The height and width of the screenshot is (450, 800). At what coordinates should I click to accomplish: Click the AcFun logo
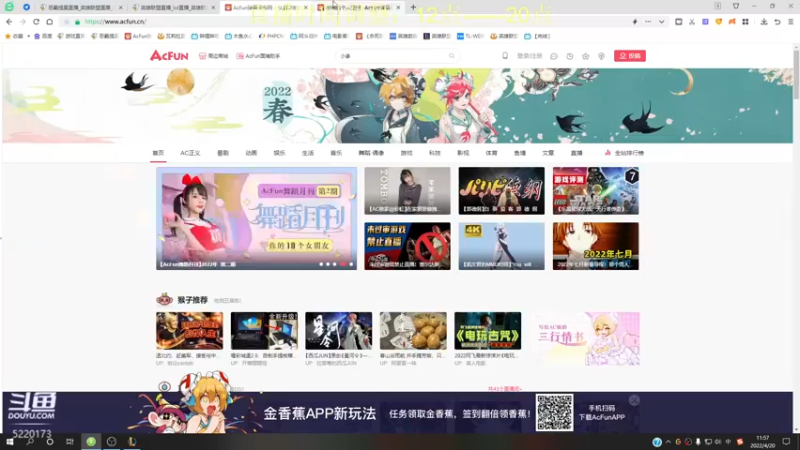(x=169, y=56)
